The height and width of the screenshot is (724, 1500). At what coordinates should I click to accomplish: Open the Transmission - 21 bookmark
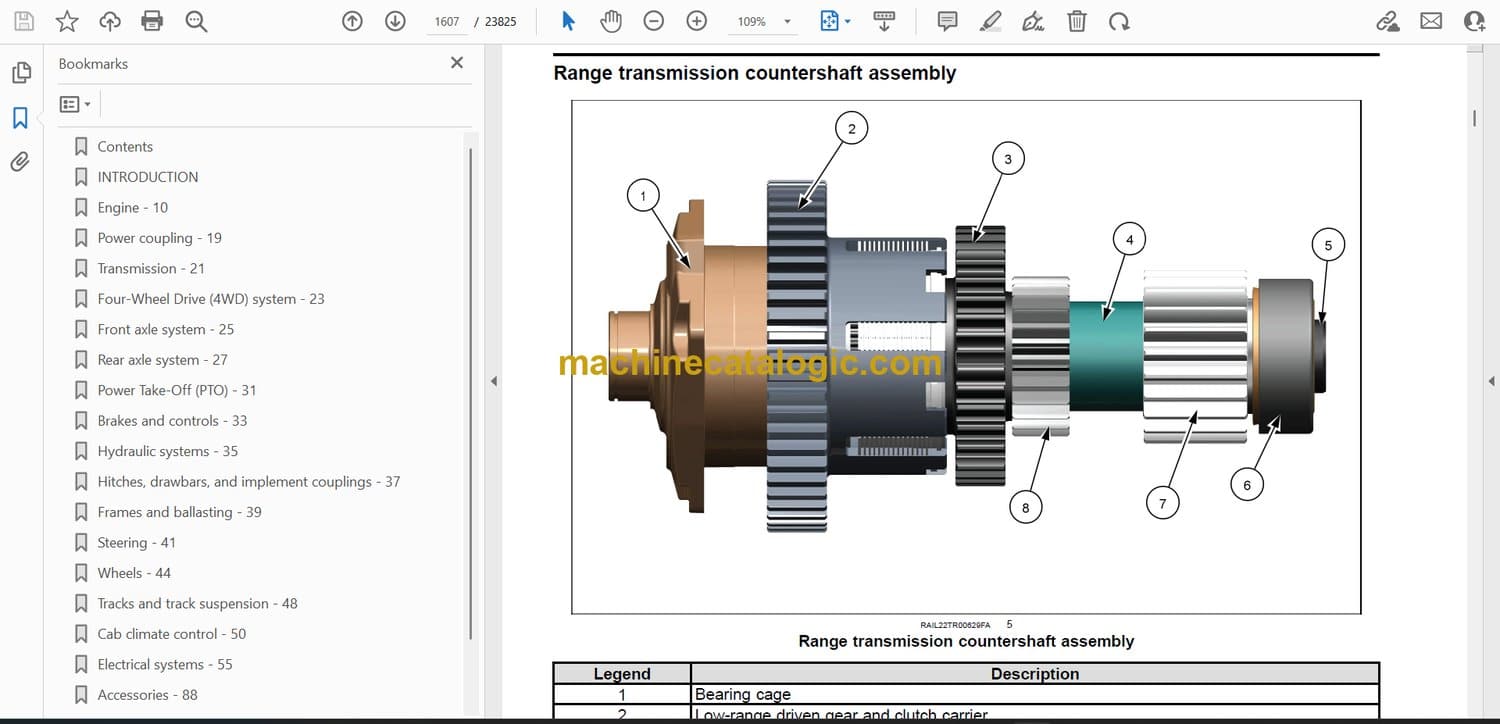point(150,268)
